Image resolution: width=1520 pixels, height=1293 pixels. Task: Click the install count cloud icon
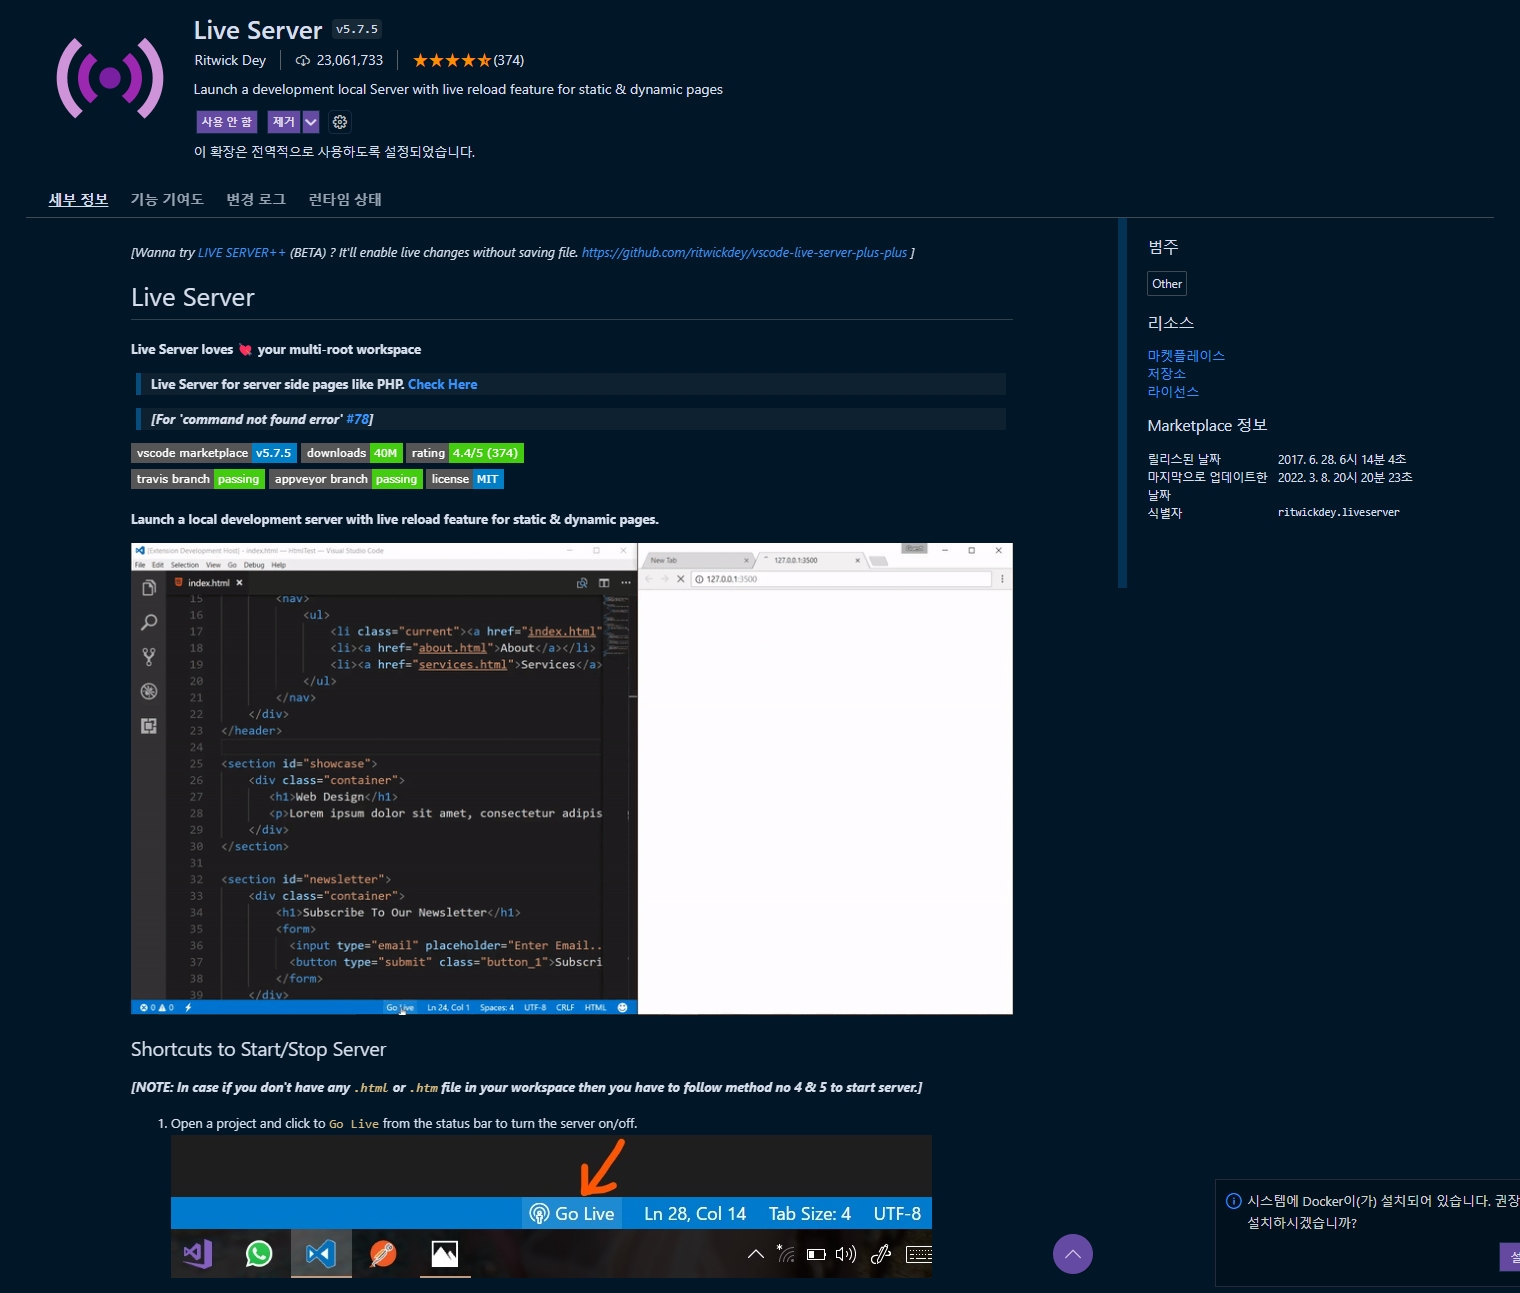click(302, 61)
